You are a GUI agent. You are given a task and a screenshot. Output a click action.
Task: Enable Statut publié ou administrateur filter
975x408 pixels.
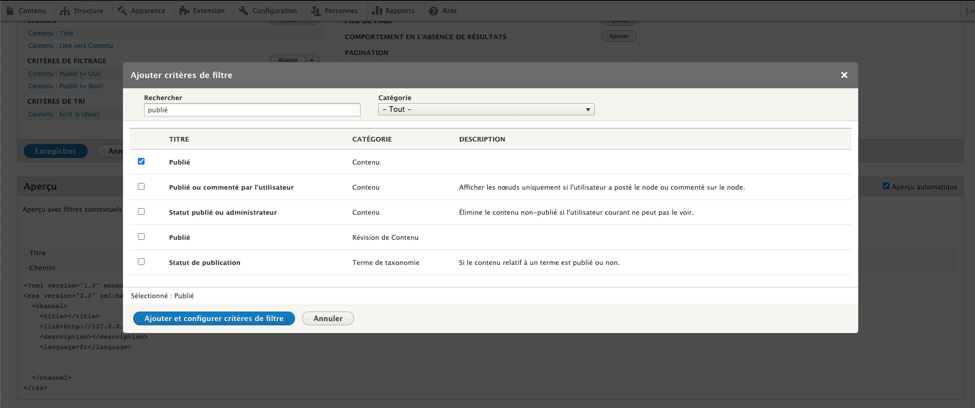click(x=141, y=212)
